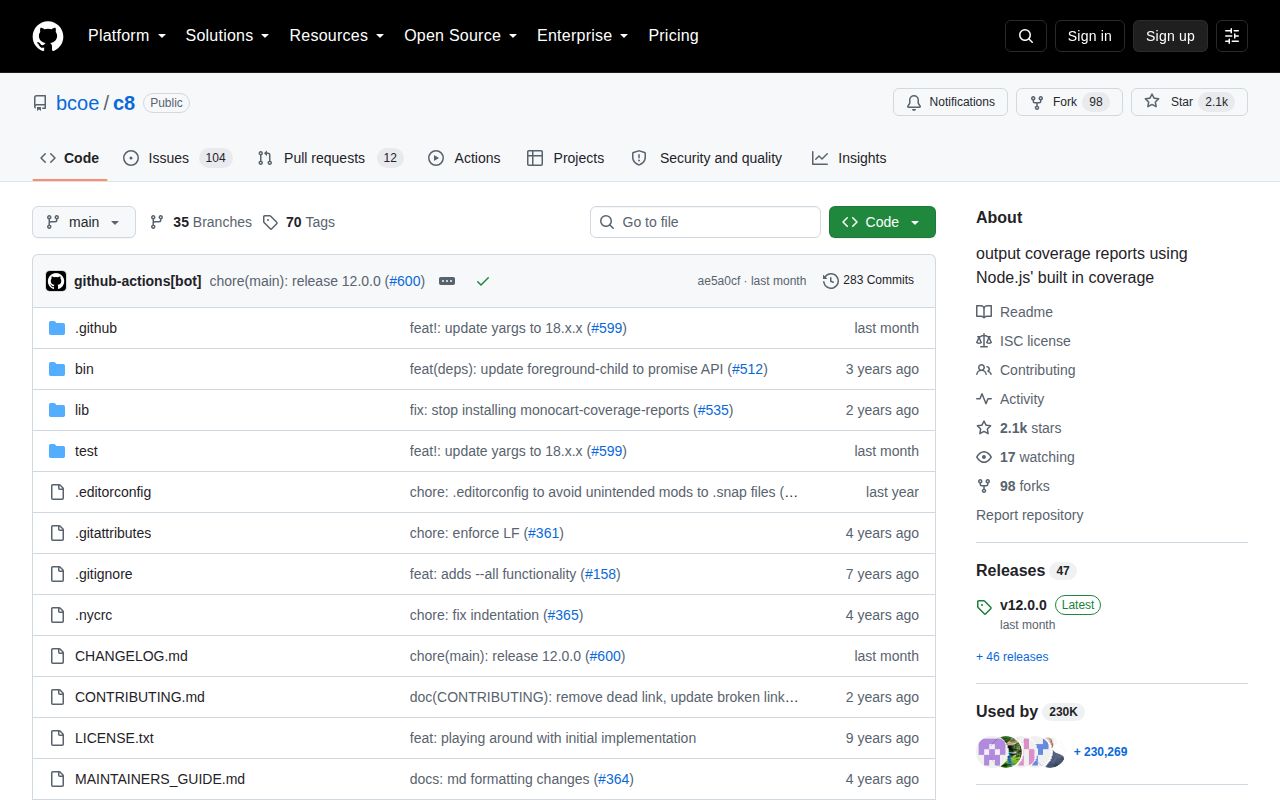Open the Enterprise dropdown menu
The image size is (1280, 800).
(583, 36)
